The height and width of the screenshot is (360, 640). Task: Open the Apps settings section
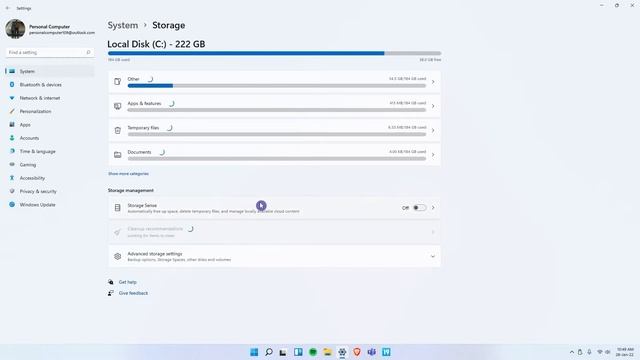(x=49, y=124)
